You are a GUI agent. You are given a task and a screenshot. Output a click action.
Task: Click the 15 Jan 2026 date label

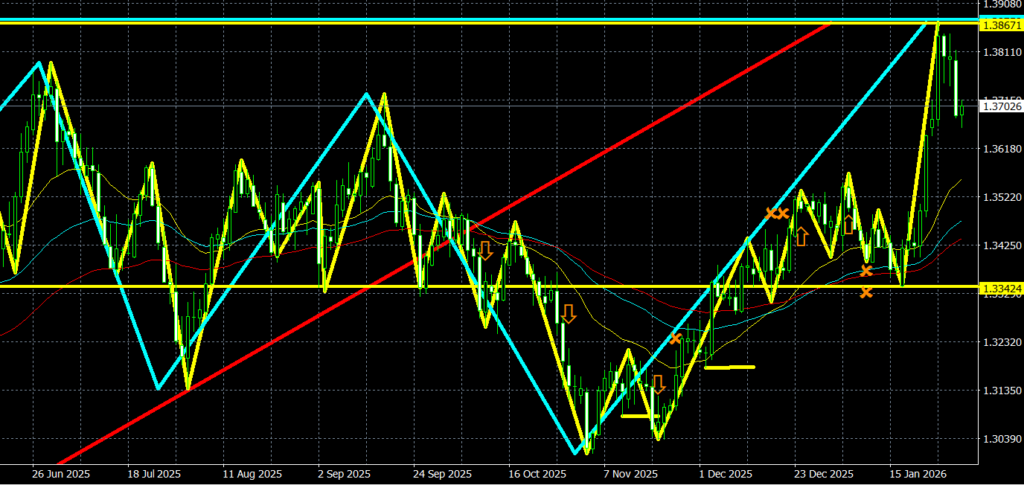coord(918,474)
